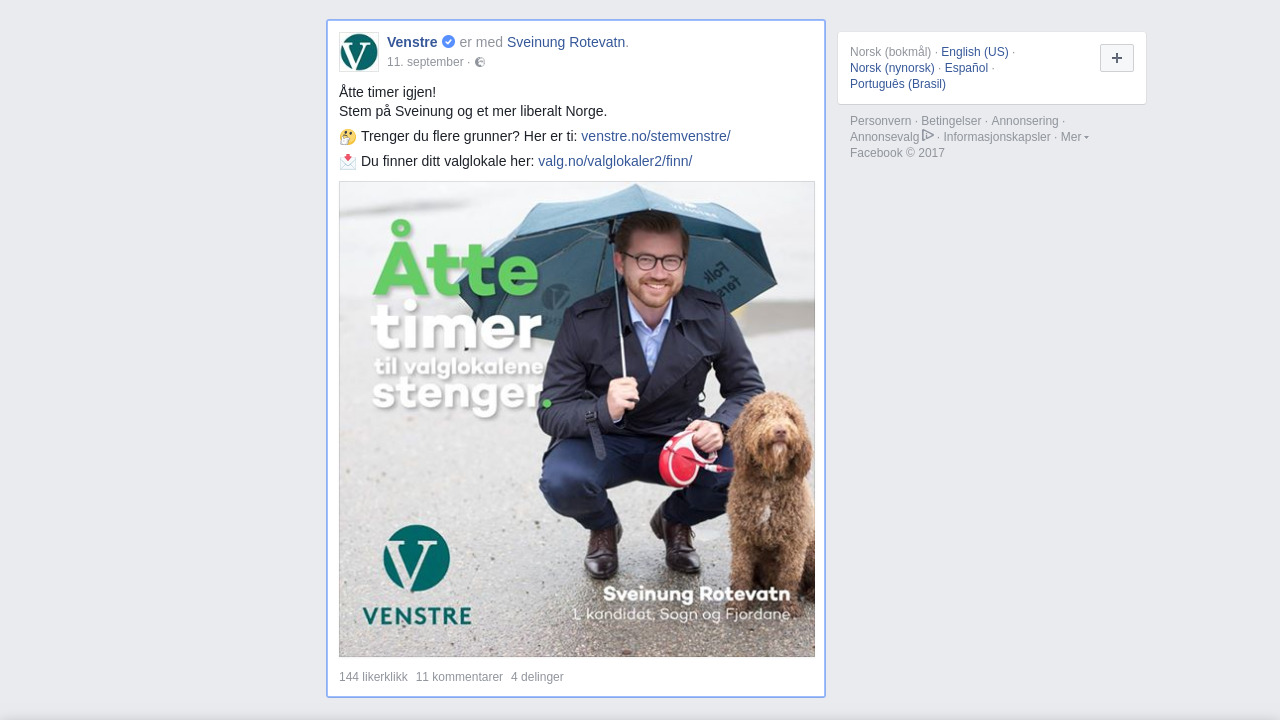This screenshot has height=720, width=1280.
Task: Click the thinking face emoji
Action: tap(348, 137)
